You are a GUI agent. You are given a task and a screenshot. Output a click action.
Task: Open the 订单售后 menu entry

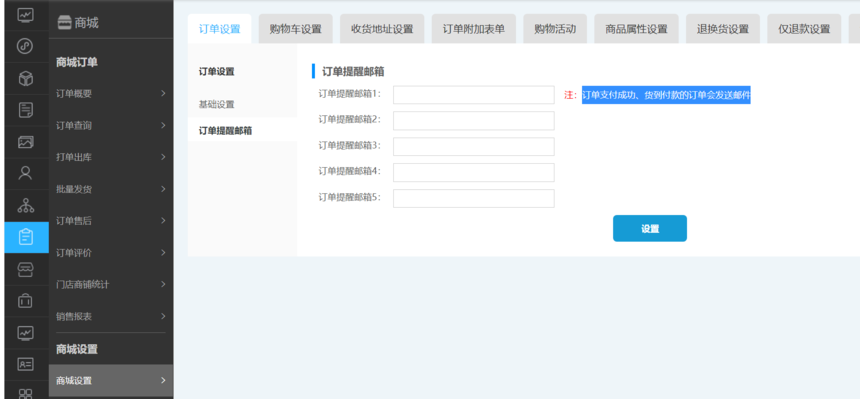pos(111,221)
